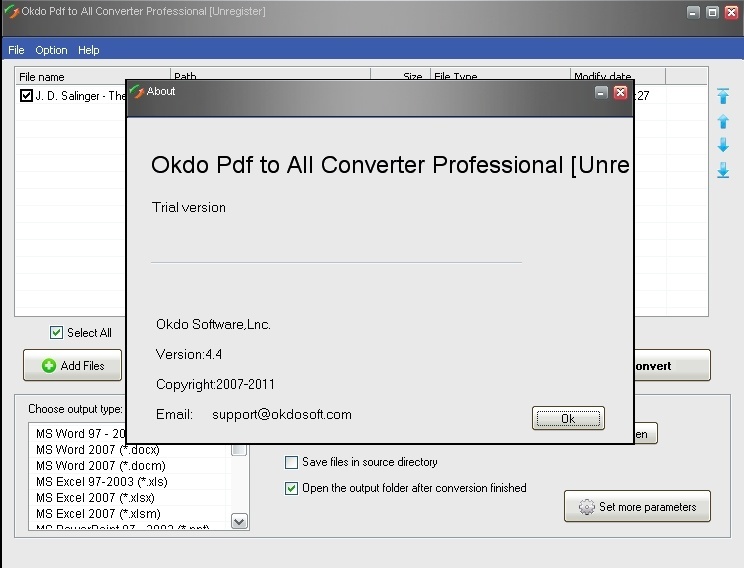Viewport: 744px width, 568px height.
Task: Open the Help menu
Action: pyautogui.click(x=89, y=50)
